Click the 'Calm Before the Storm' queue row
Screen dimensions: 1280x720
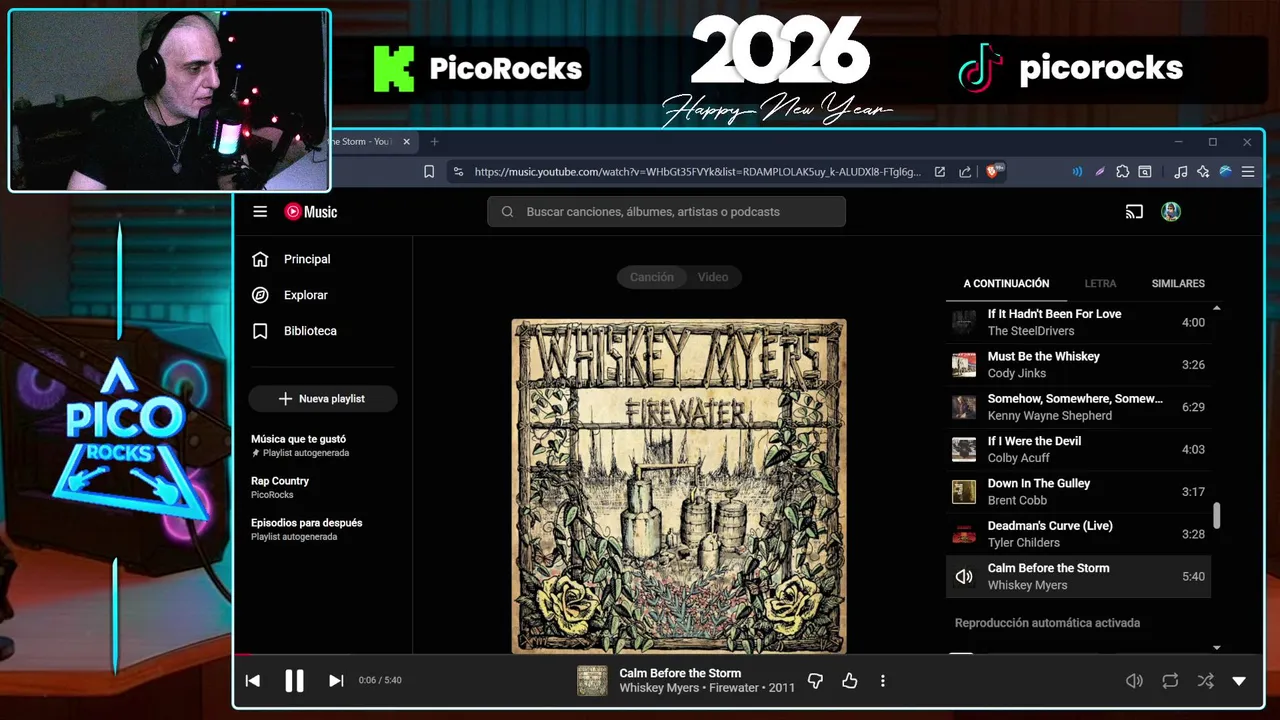pos(1078,576)
